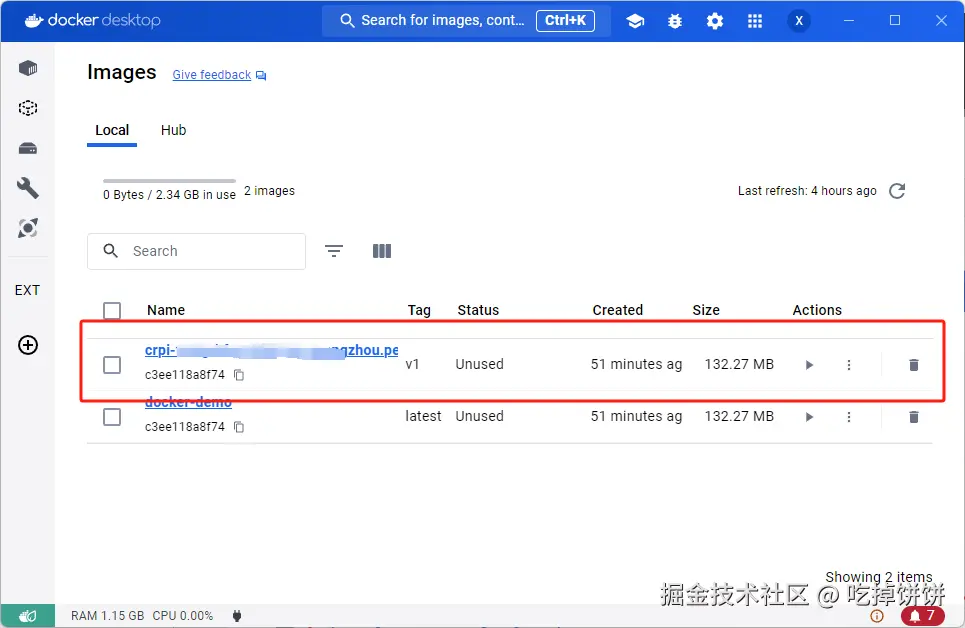The image size is (965, 628).
Task: Open the Settings gear icon
Action: (x=715, y=21)
